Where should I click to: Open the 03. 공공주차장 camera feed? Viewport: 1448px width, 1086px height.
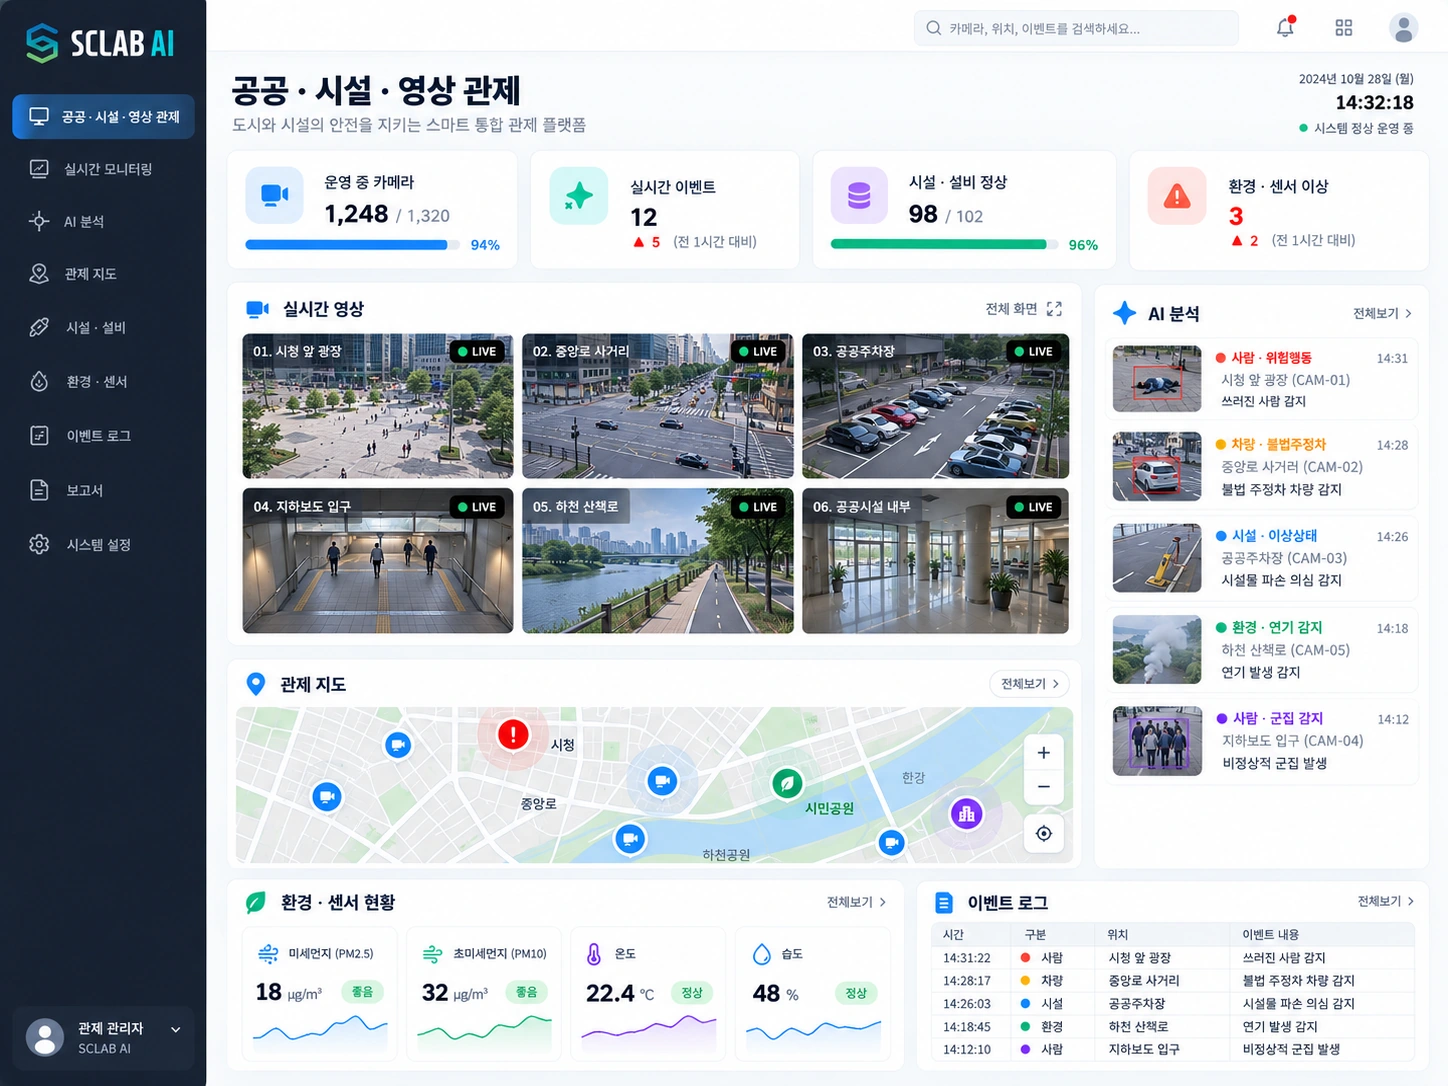tap(936, 406)
